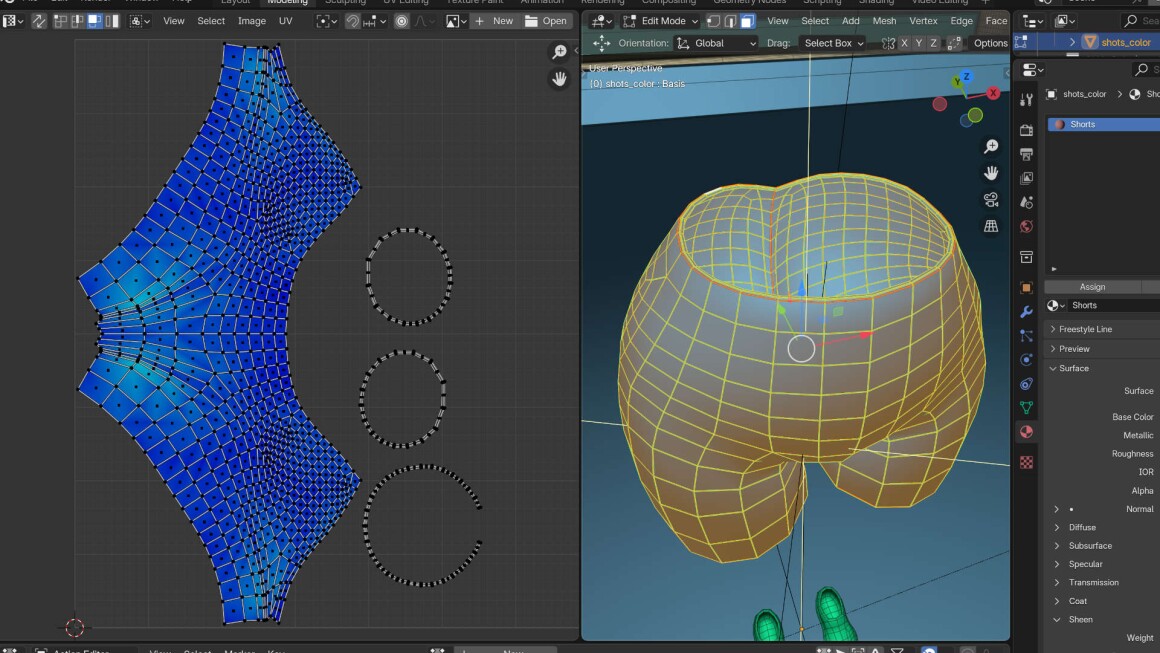Click Open to load an image
Viewport: 1160px width, 653px height.
[x=546, y=21]
